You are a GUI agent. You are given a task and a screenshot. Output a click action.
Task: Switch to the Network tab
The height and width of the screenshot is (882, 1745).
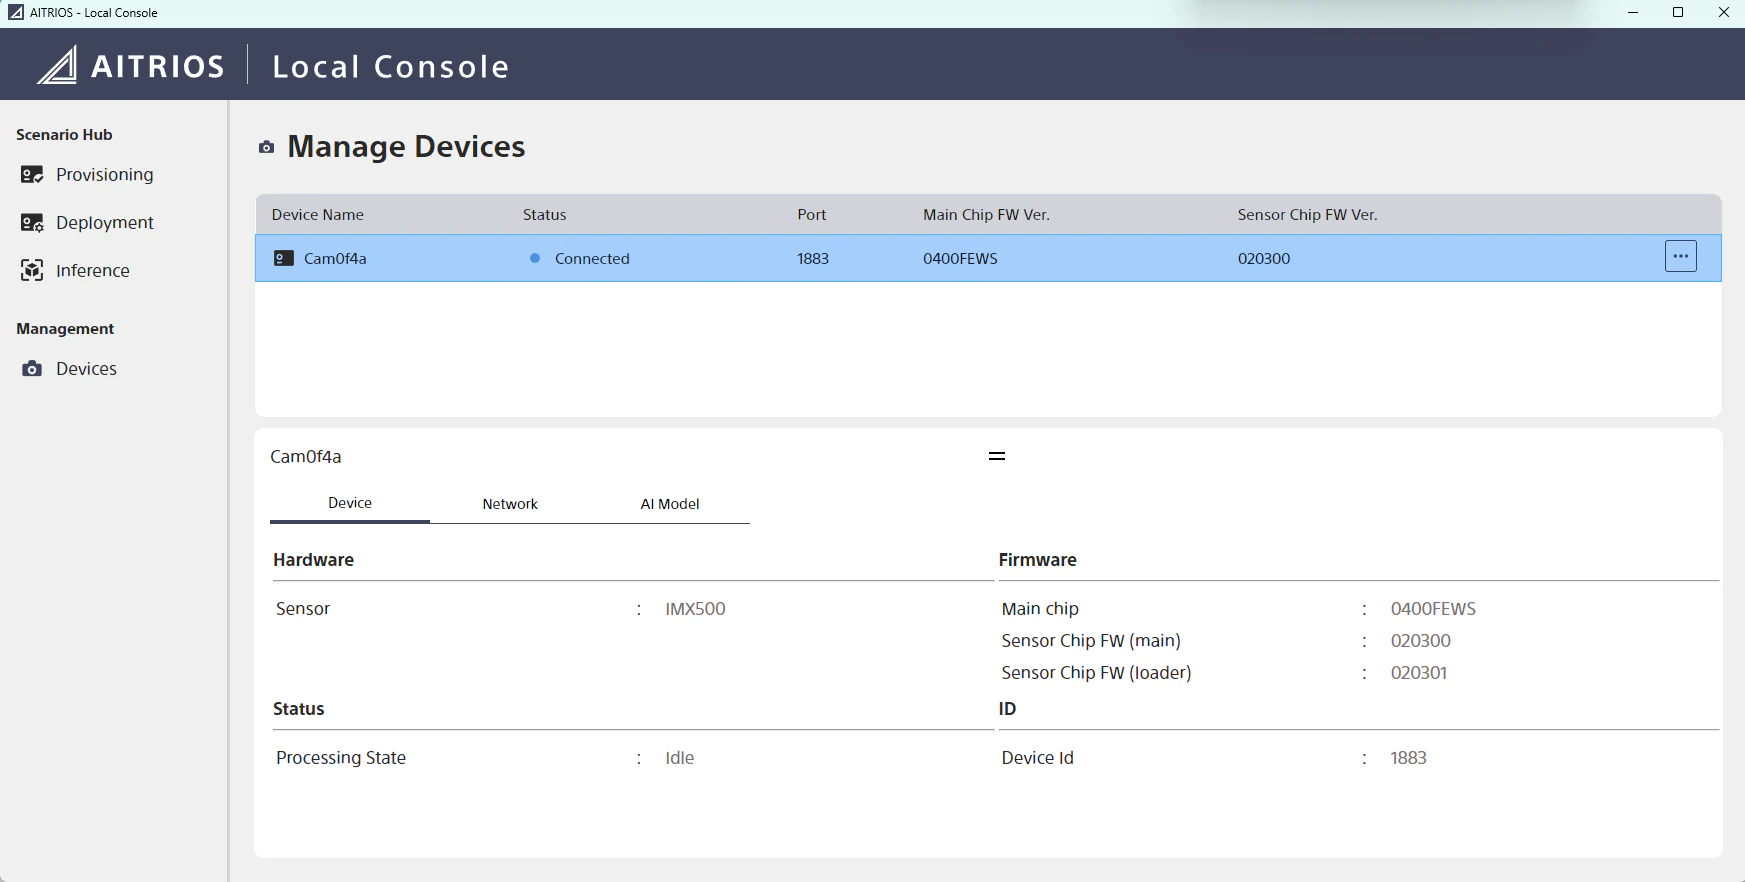coord(510,504)
